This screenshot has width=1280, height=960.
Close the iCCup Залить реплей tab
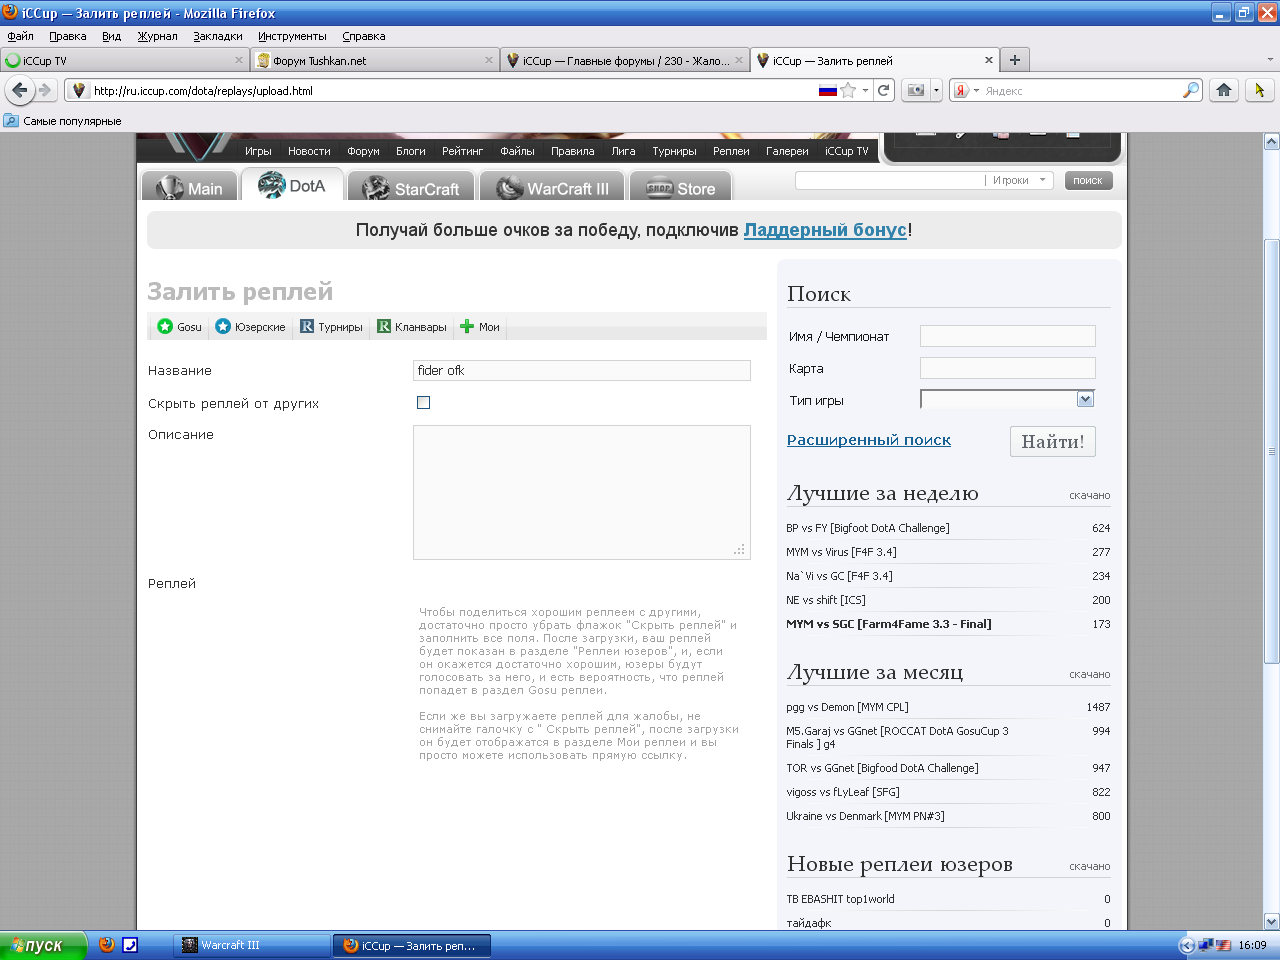tap(989, 60)
